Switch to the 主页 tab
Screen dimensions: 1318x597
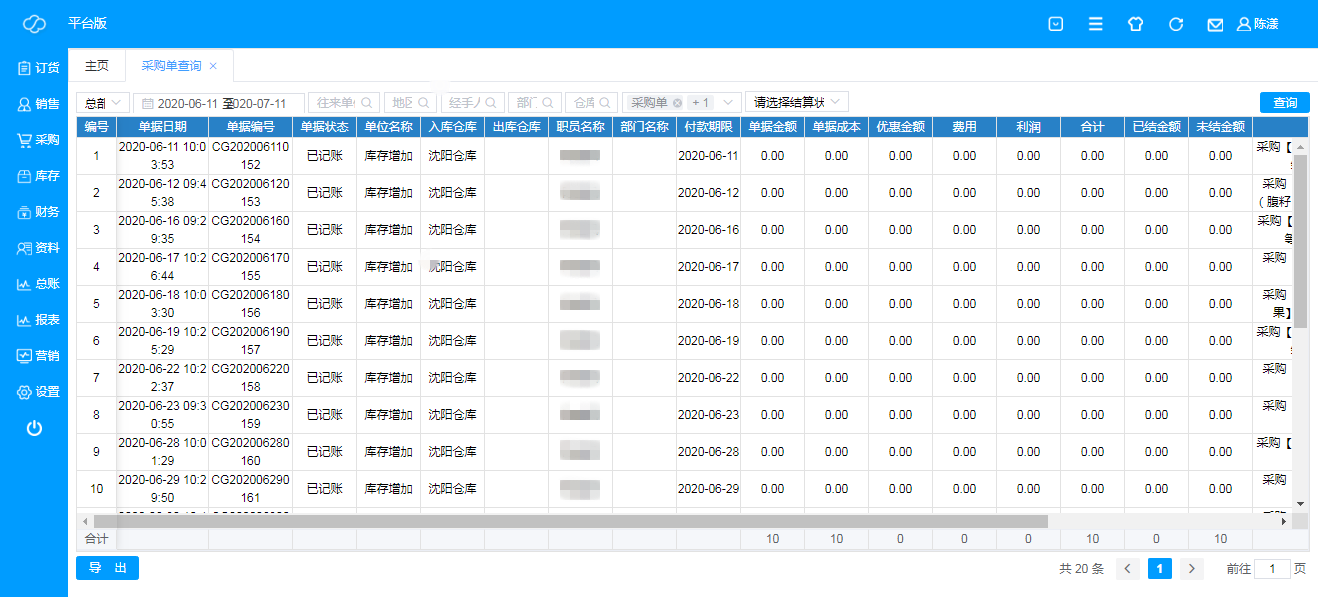point(97,65)
